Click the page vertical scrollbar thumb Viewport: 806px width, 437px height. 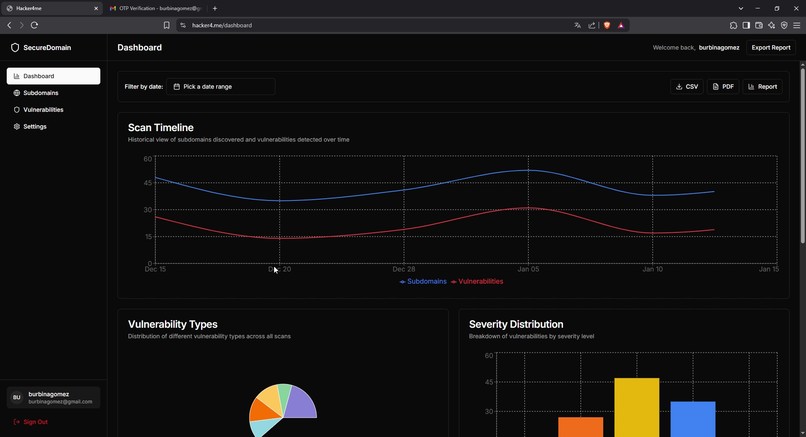(802, 155)
